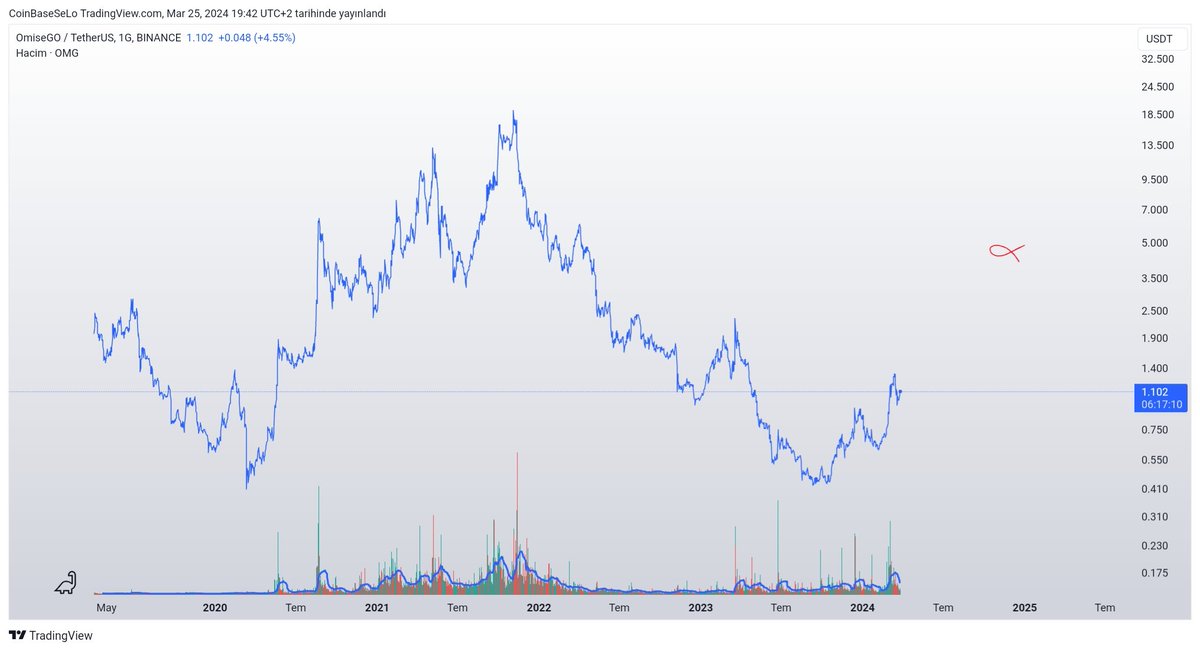Screen dimensions: 1200x651
Task: Click the TradingView logo at bottom left
Action: pyautogui.click(x=49, y=635)
